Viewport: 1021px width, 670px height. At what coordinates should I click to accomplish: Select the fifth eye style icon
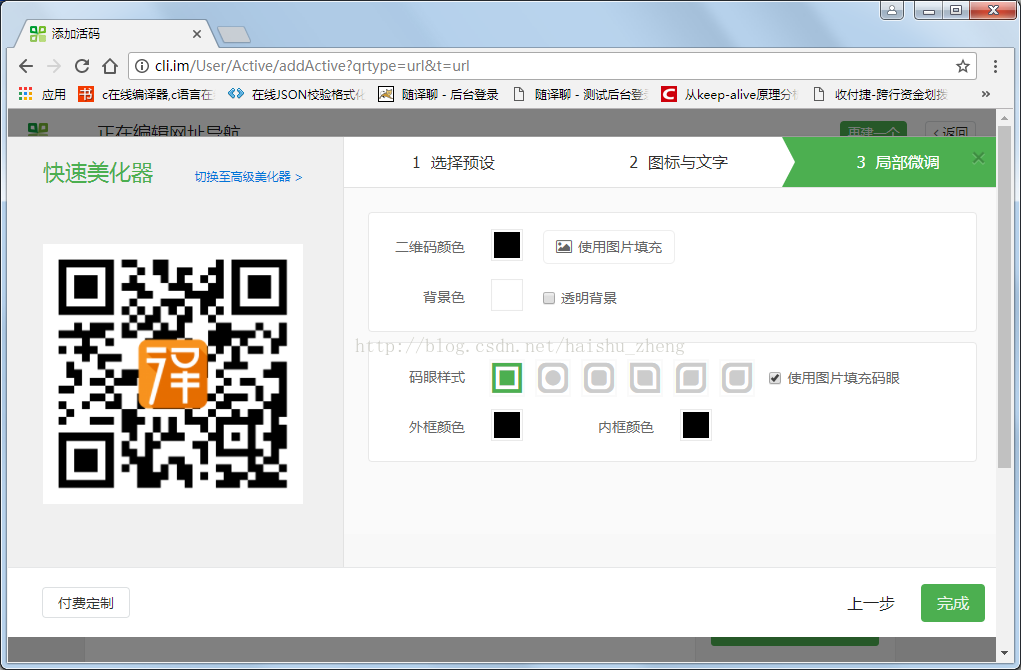(x=691, y=378)
